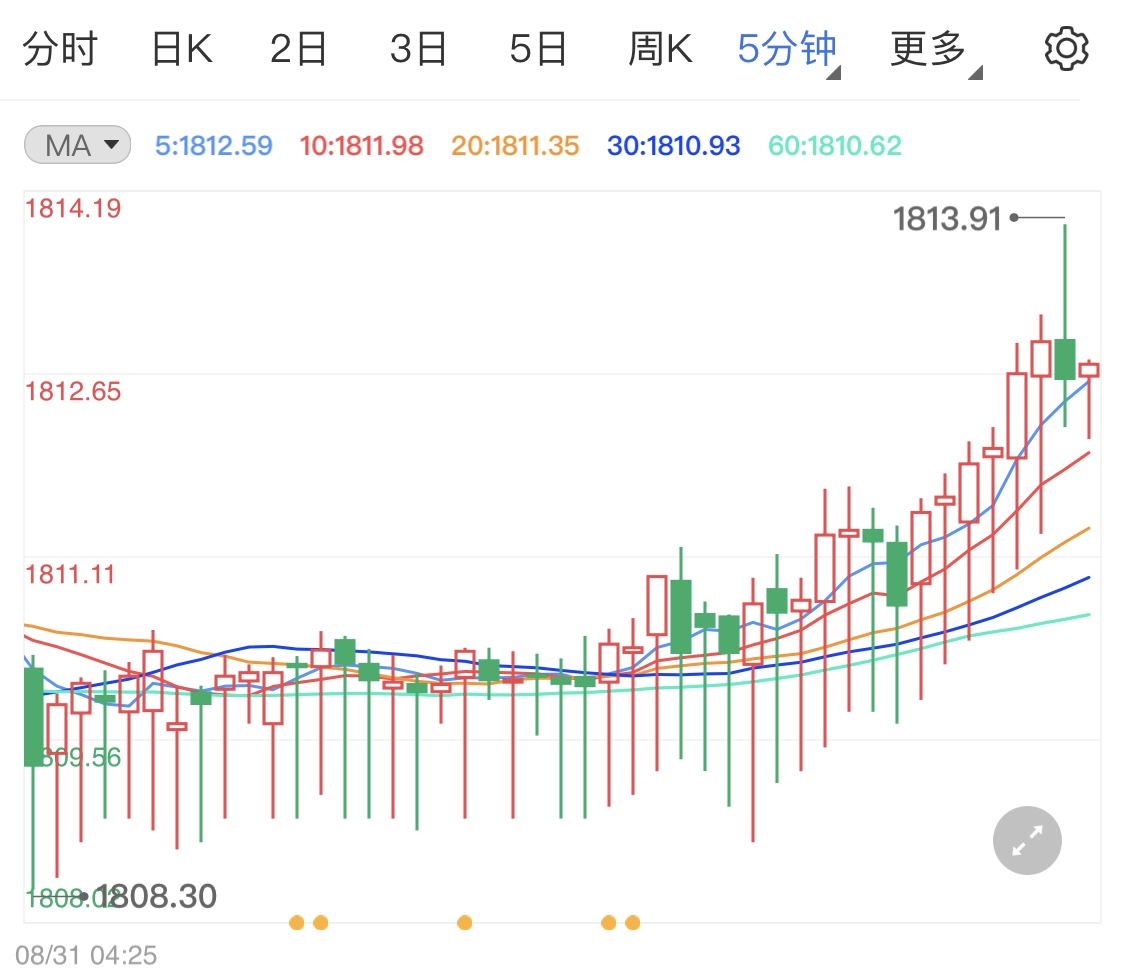The image size is (1125, 980).
Task: Click the single middle orange event dot
Action: (x=465, y=923)
